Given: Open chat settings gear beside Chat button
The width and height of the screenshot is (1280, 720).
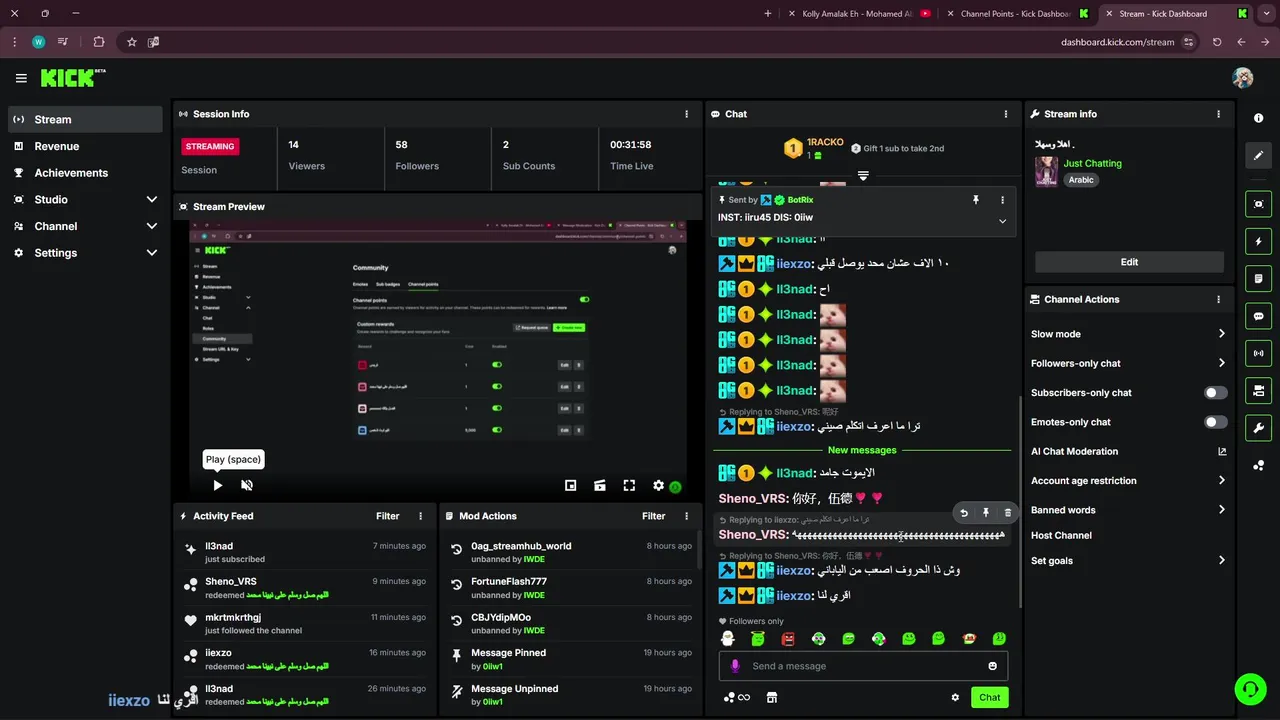Looking at the screenshot, I should click(955, 698).
